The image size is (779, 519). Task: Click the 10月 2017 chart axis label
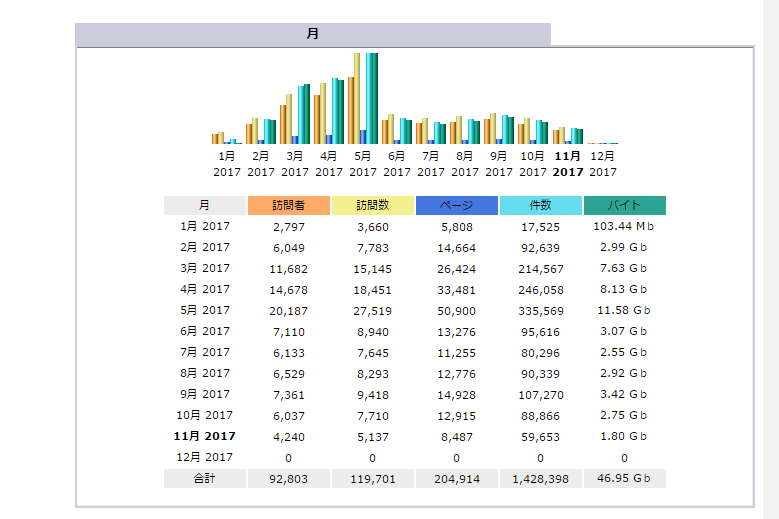click(533, 164)
